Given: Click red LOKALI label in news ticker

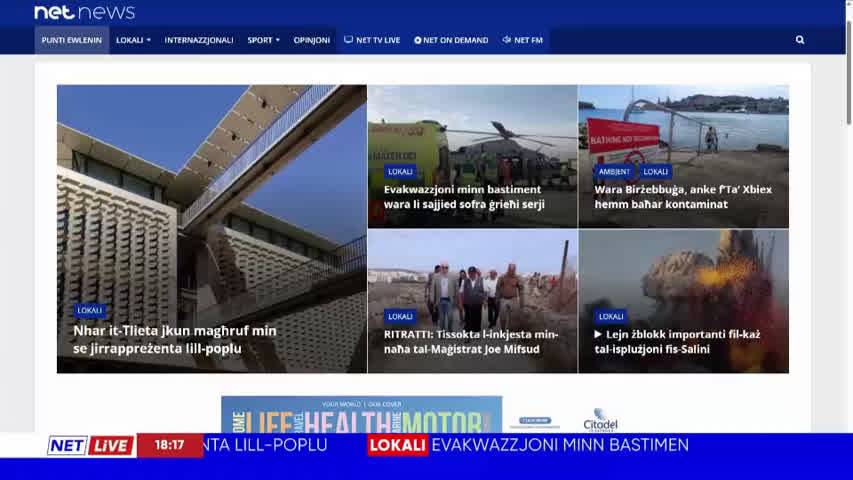Looking at the screenshot, I should pyautogui.click(x=398, y=445).
